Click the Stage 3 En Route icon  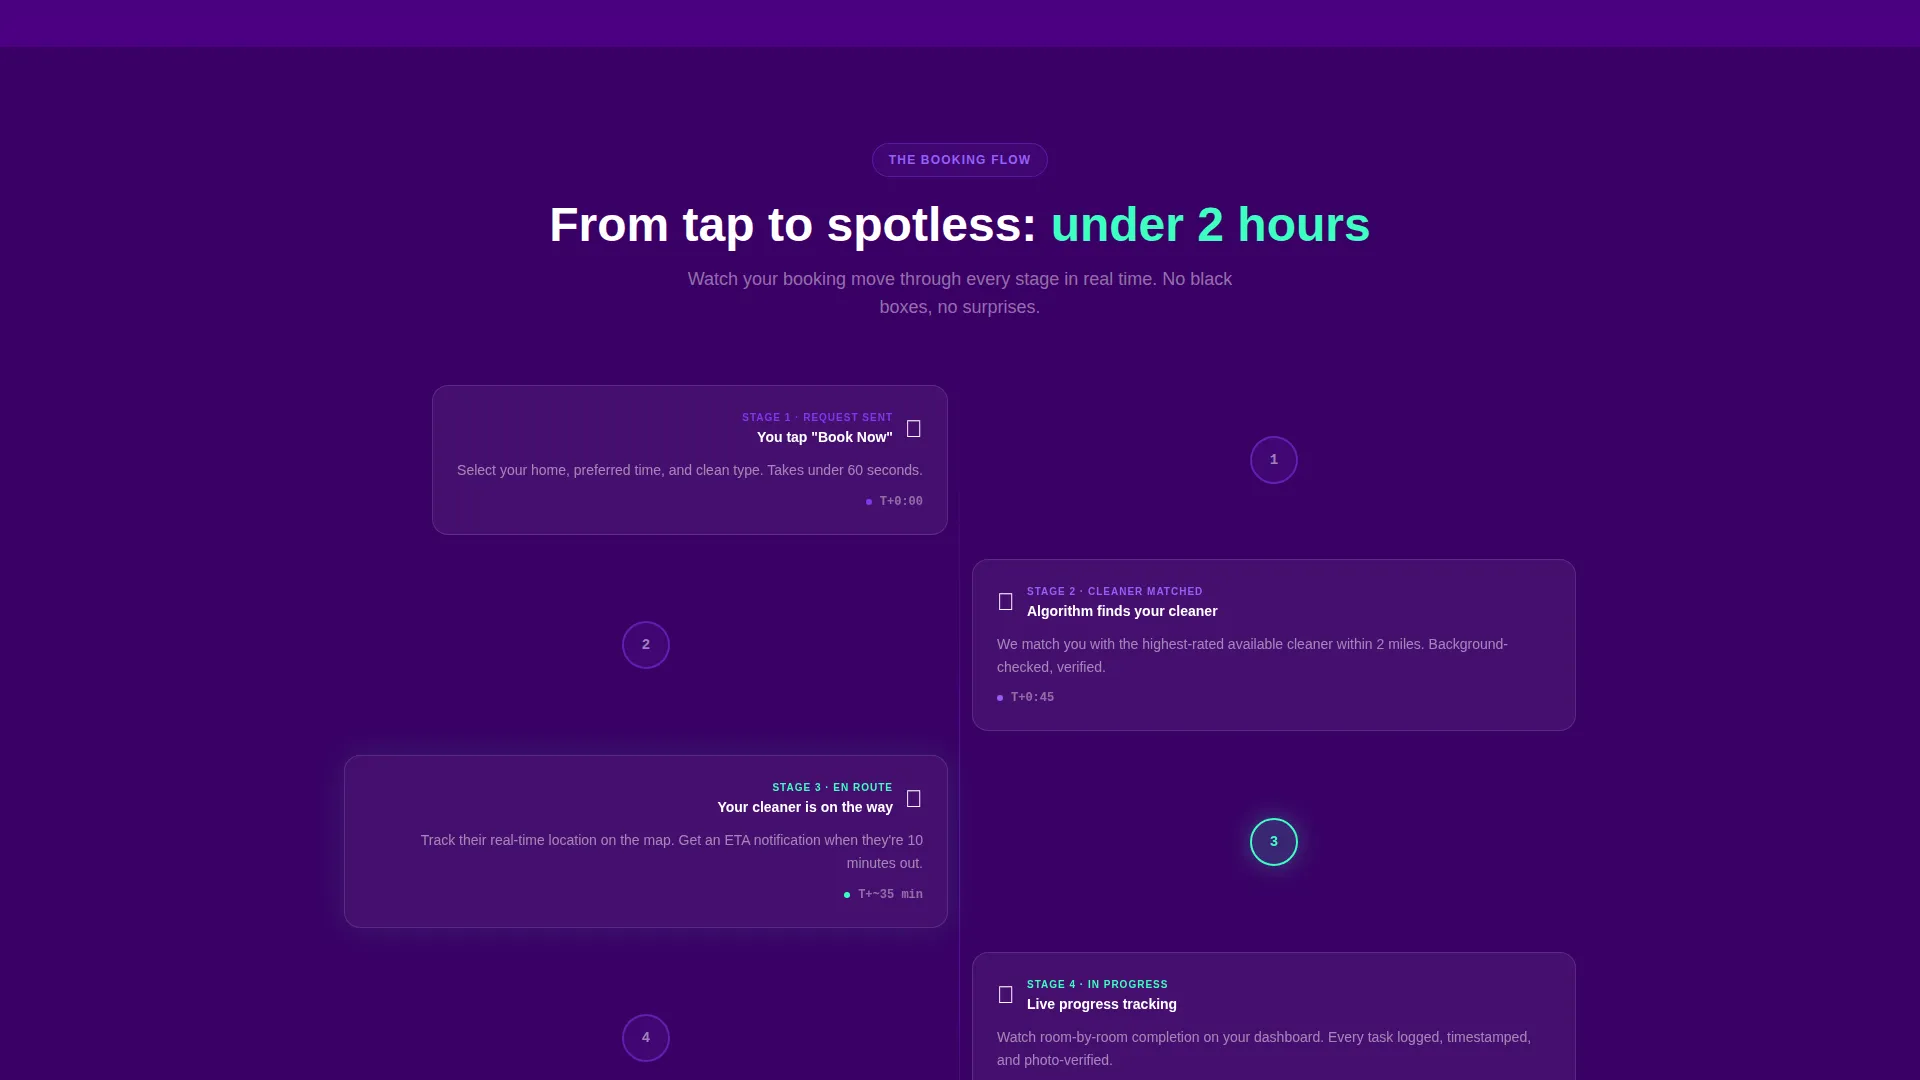tap(913, 798)
